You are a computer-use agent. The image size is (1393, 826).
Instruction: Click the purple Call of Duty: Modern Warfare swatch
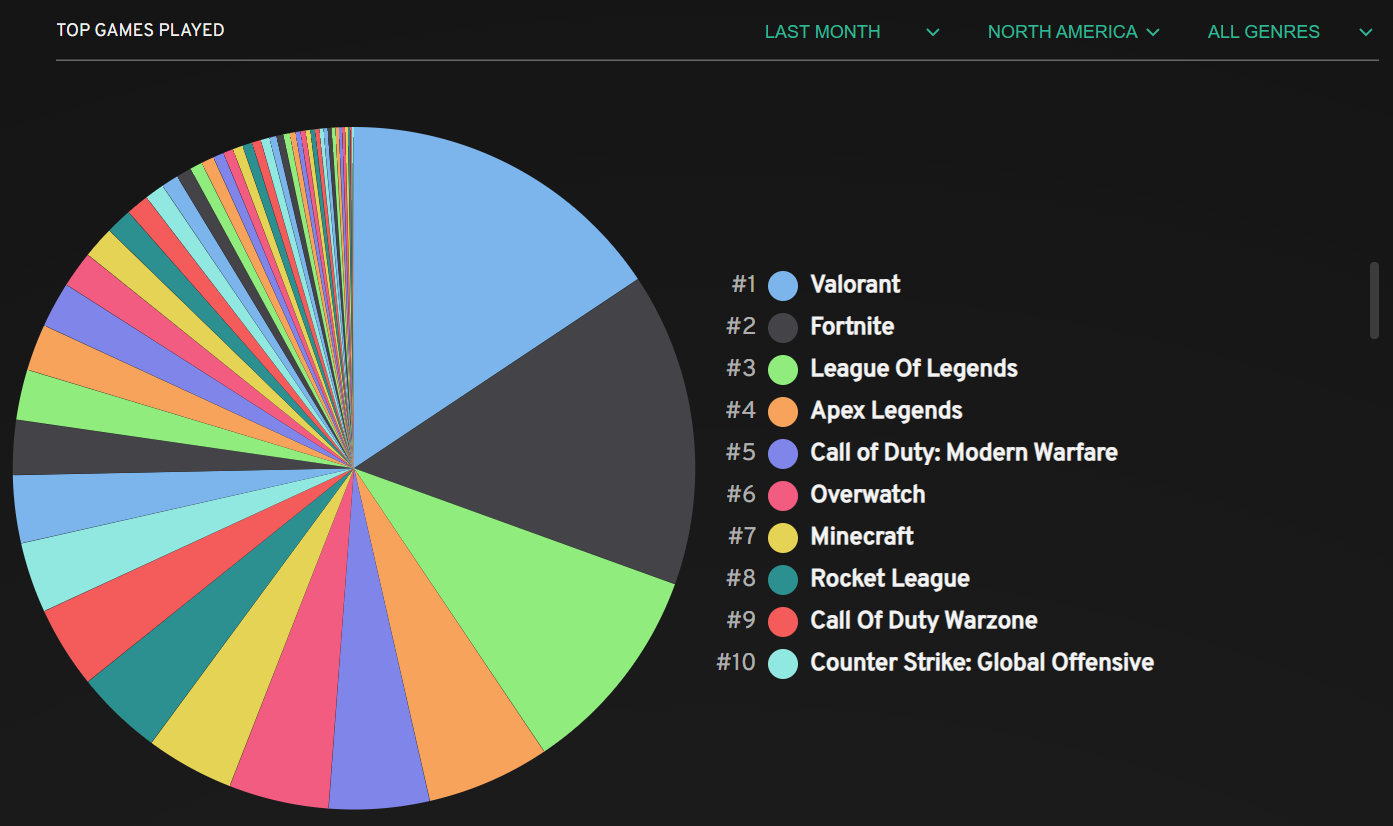tap(783, 453)
